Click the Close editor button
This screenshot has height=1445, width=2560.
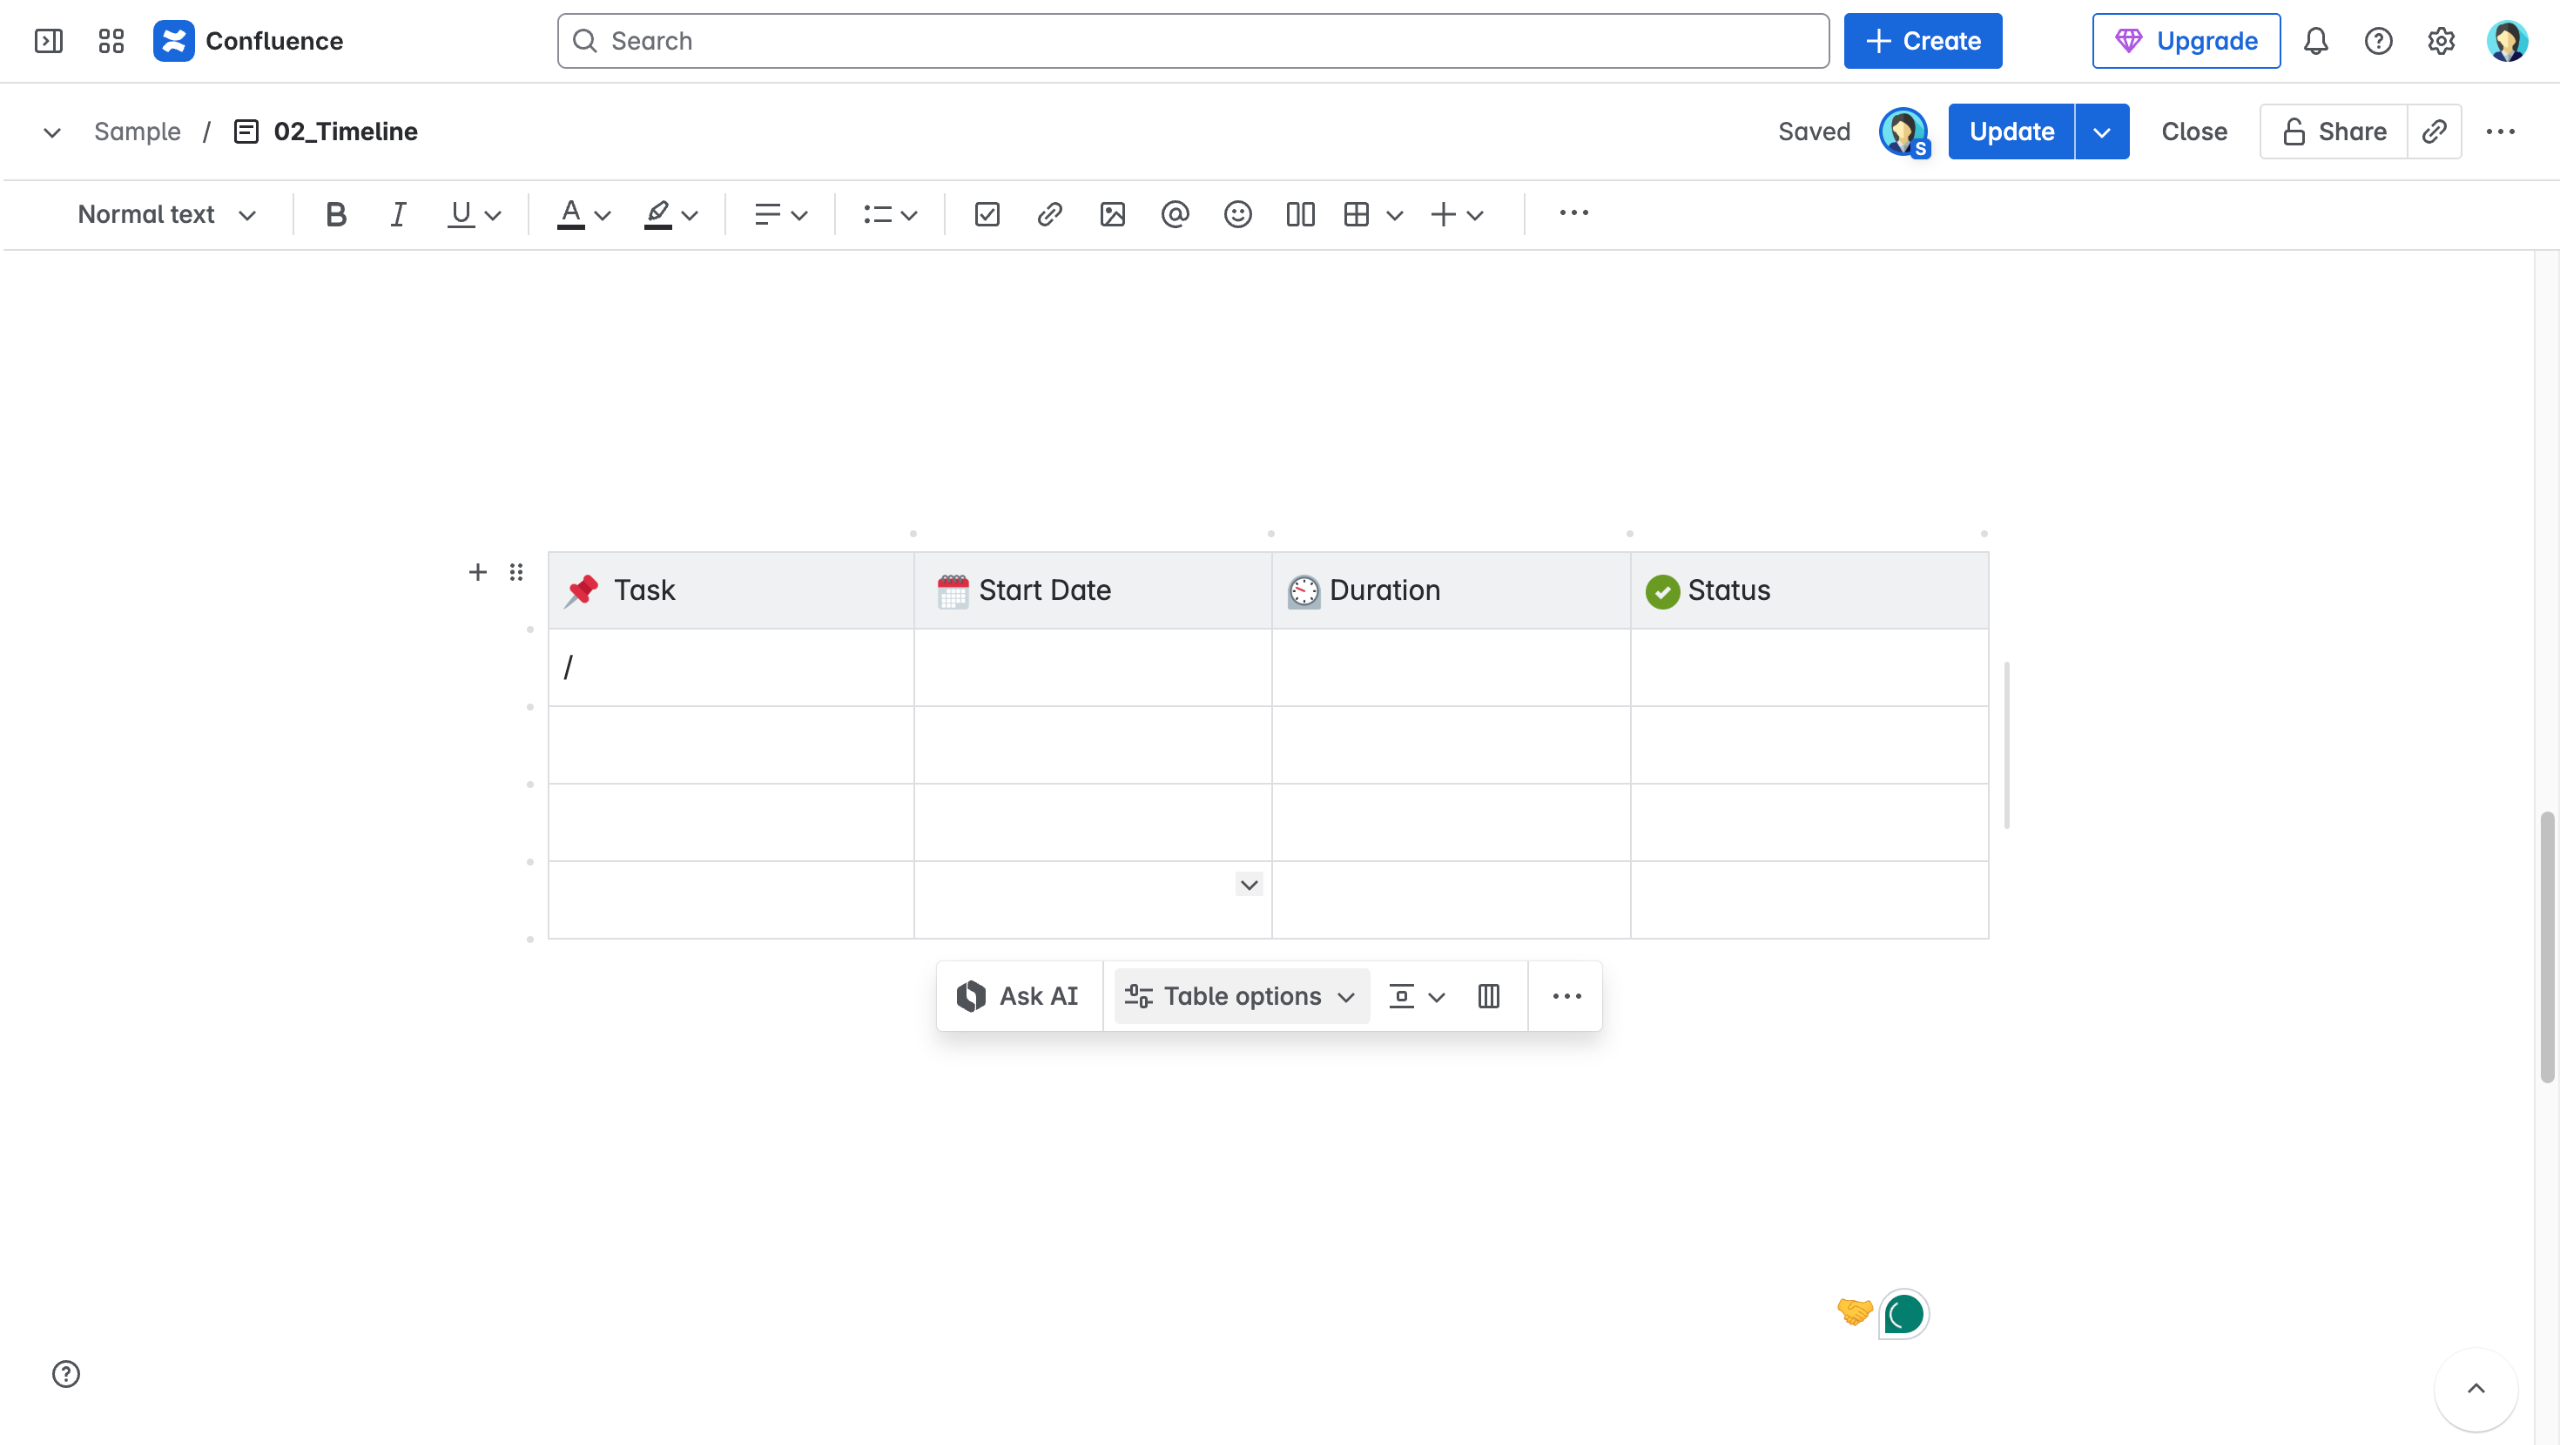coord(2194,131)
